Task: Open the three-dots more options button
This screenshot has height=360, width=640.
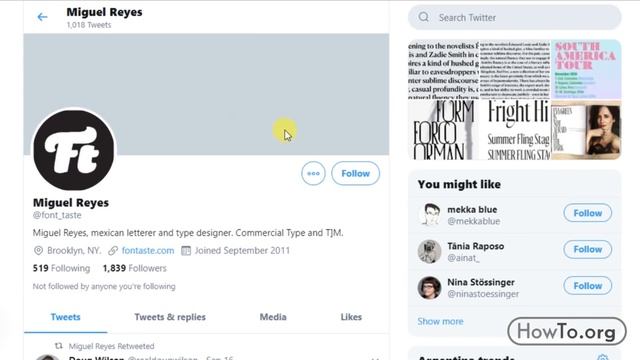Action: pyautogui.click(x=313, y=173)
